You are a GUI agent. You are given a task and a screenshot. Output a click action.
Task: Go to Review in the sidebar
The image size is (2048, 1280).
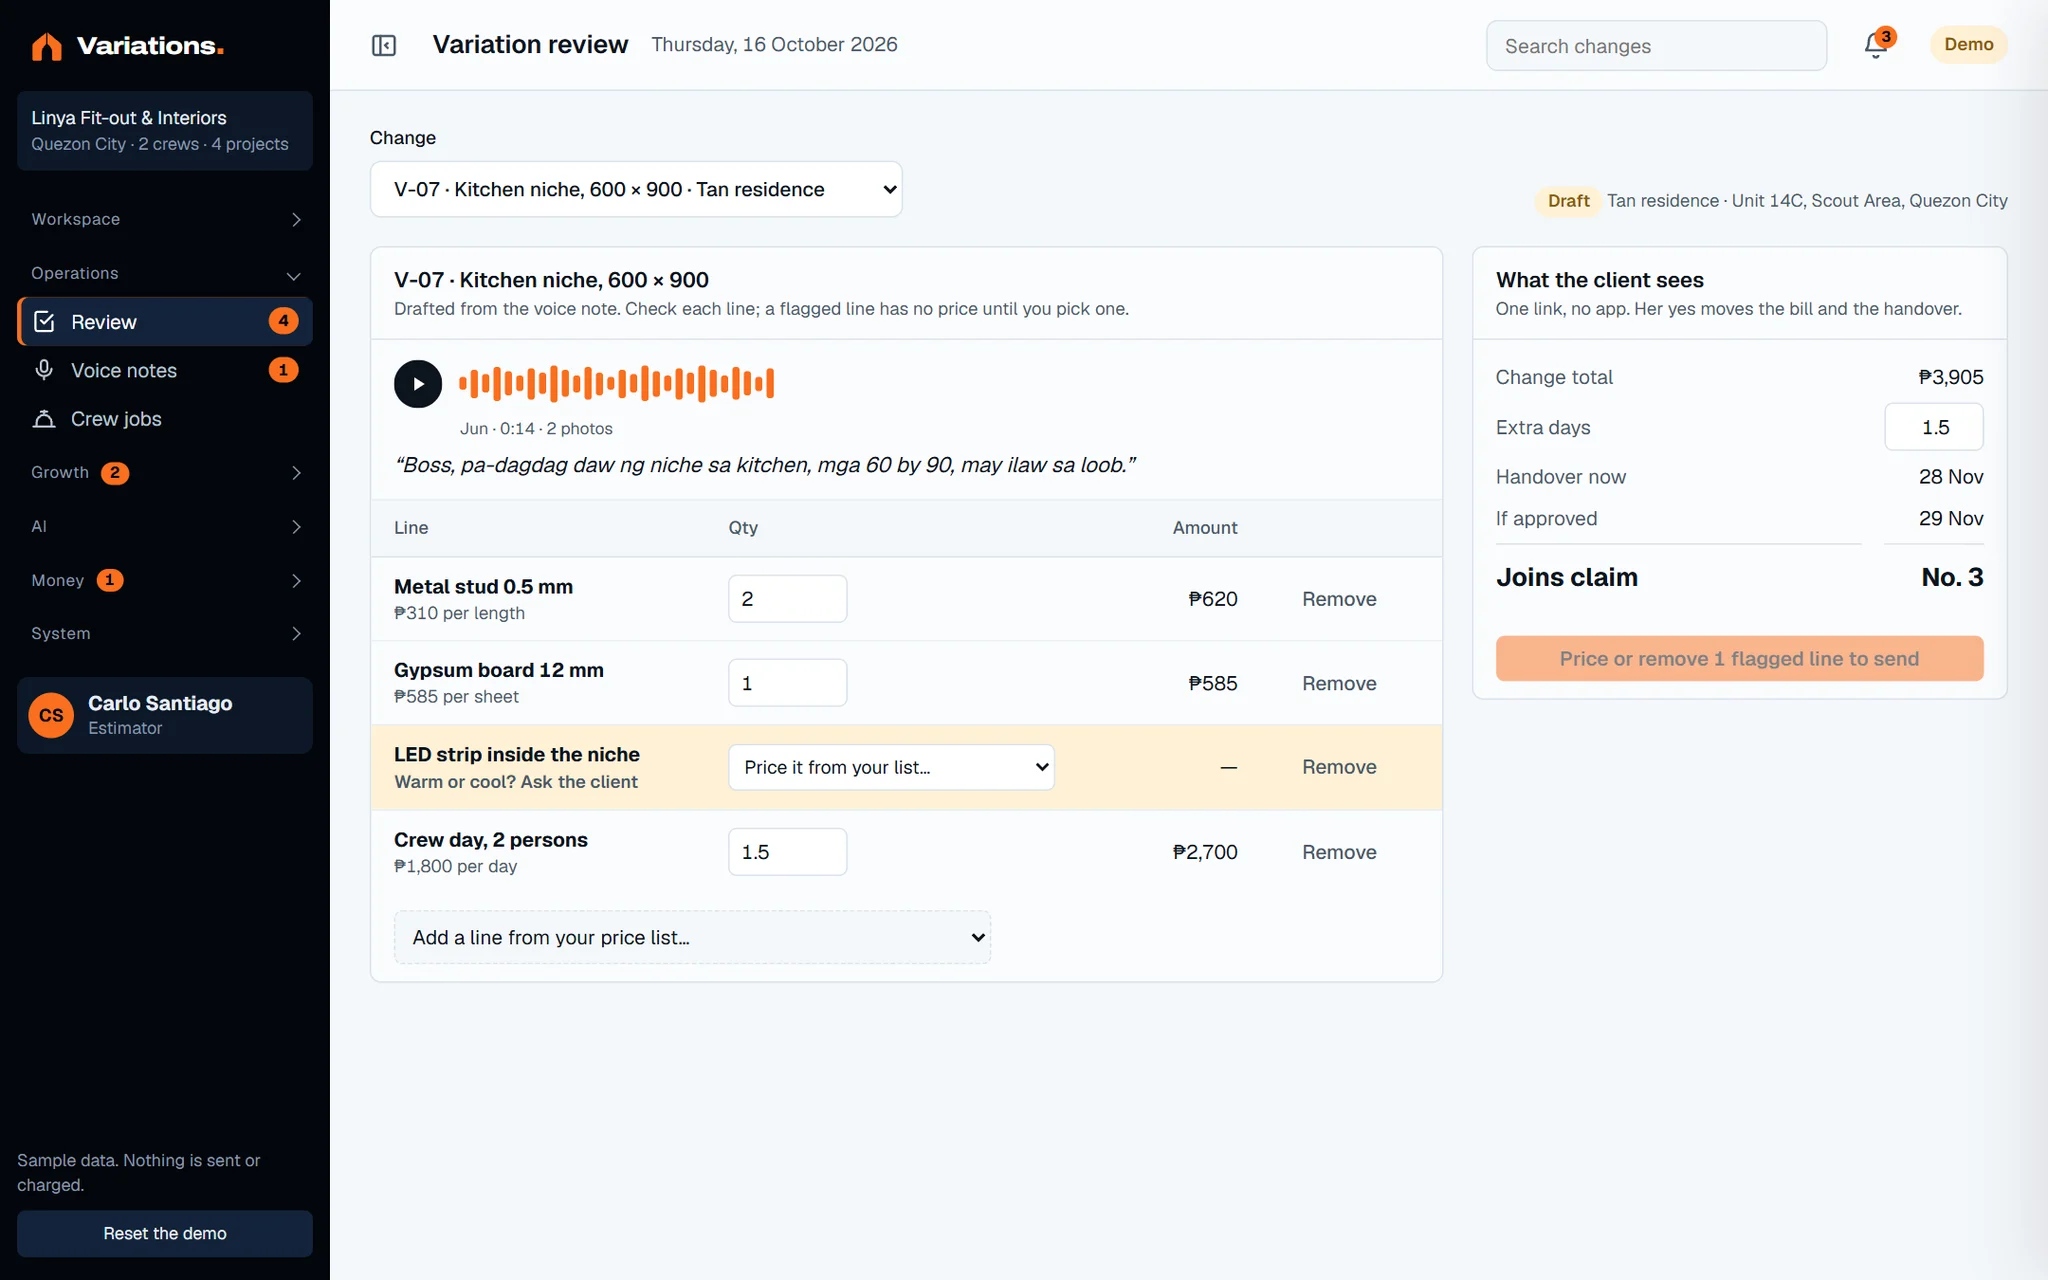pos(165,322)
